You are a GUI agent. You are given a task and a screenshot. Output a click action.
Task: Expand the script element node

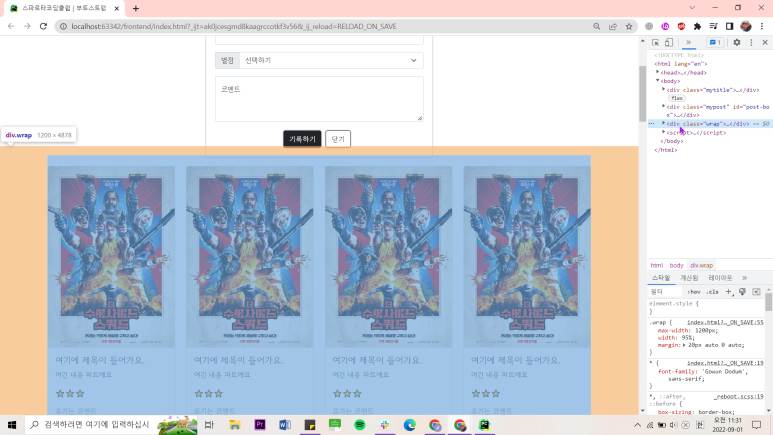664,132
